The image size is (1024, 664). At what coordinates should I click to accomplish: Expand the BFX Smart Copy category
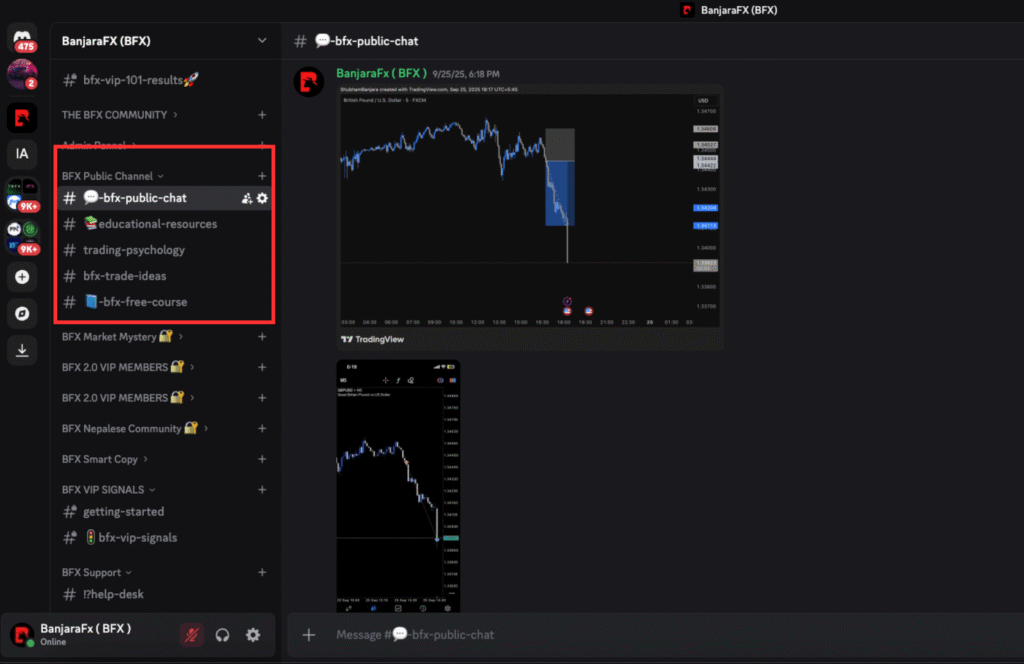pos(100,459)
